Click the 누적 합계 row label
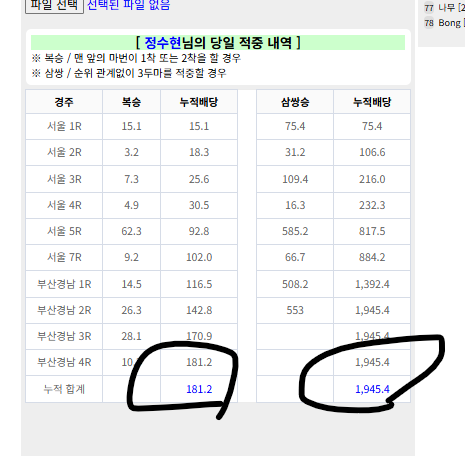 click(64, 389)
